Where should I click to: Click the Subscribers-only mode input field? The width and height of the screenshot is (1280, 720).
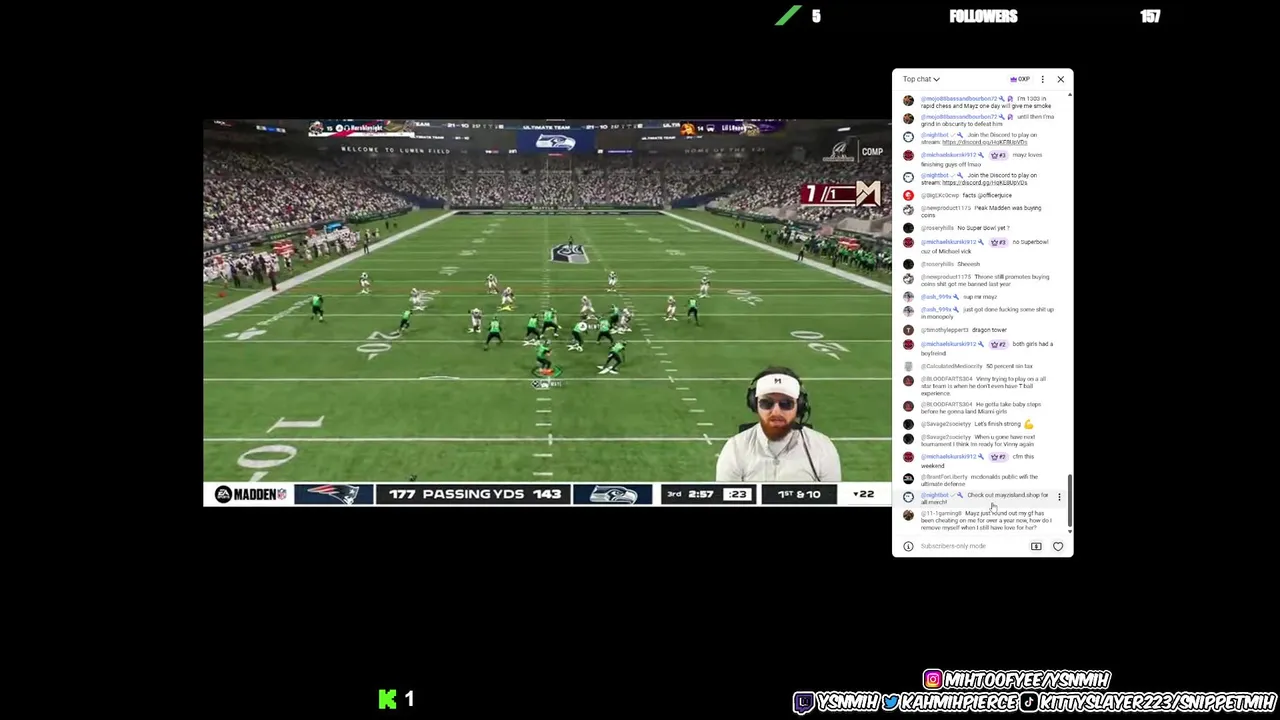click(953, 546)
